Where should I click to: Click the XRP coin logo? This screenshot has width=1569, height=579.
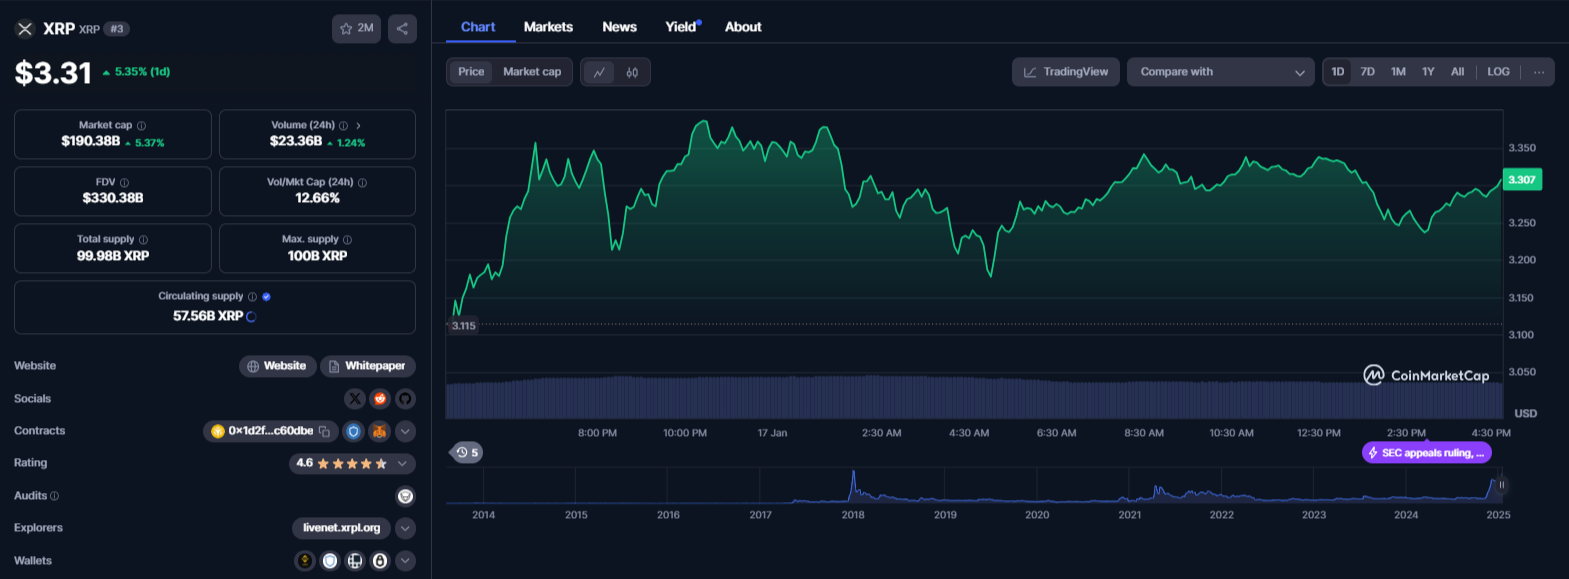click(x=25, y=29)
